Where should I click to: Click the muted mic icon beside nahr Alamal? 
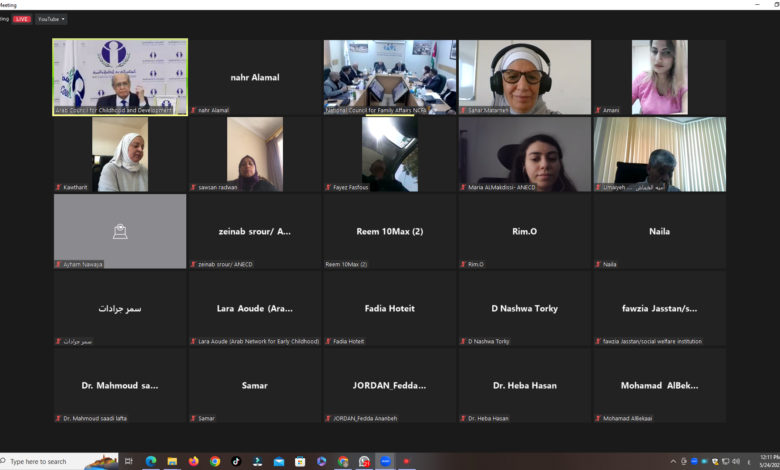click(194, 110)
